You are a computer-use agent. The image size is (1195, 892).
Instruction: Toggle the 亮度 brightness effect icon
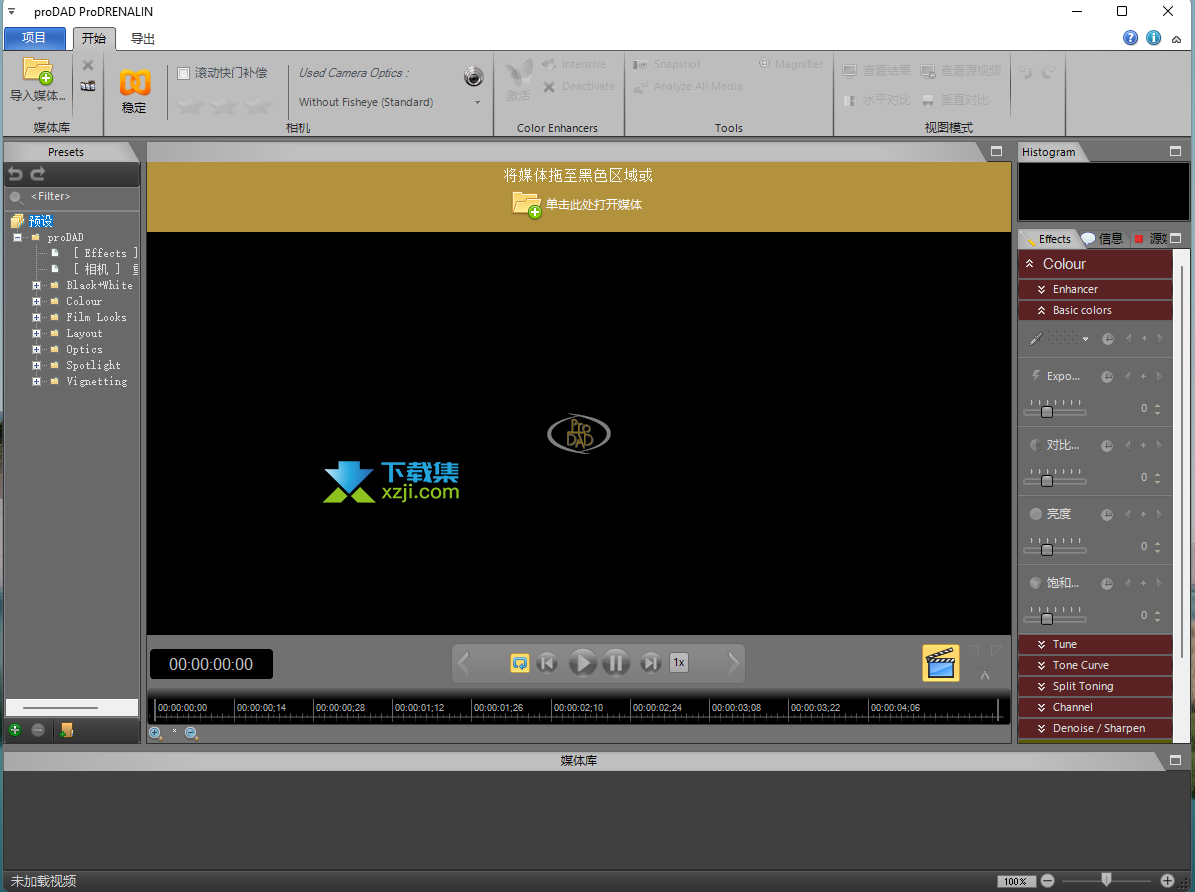[1036, 514]
